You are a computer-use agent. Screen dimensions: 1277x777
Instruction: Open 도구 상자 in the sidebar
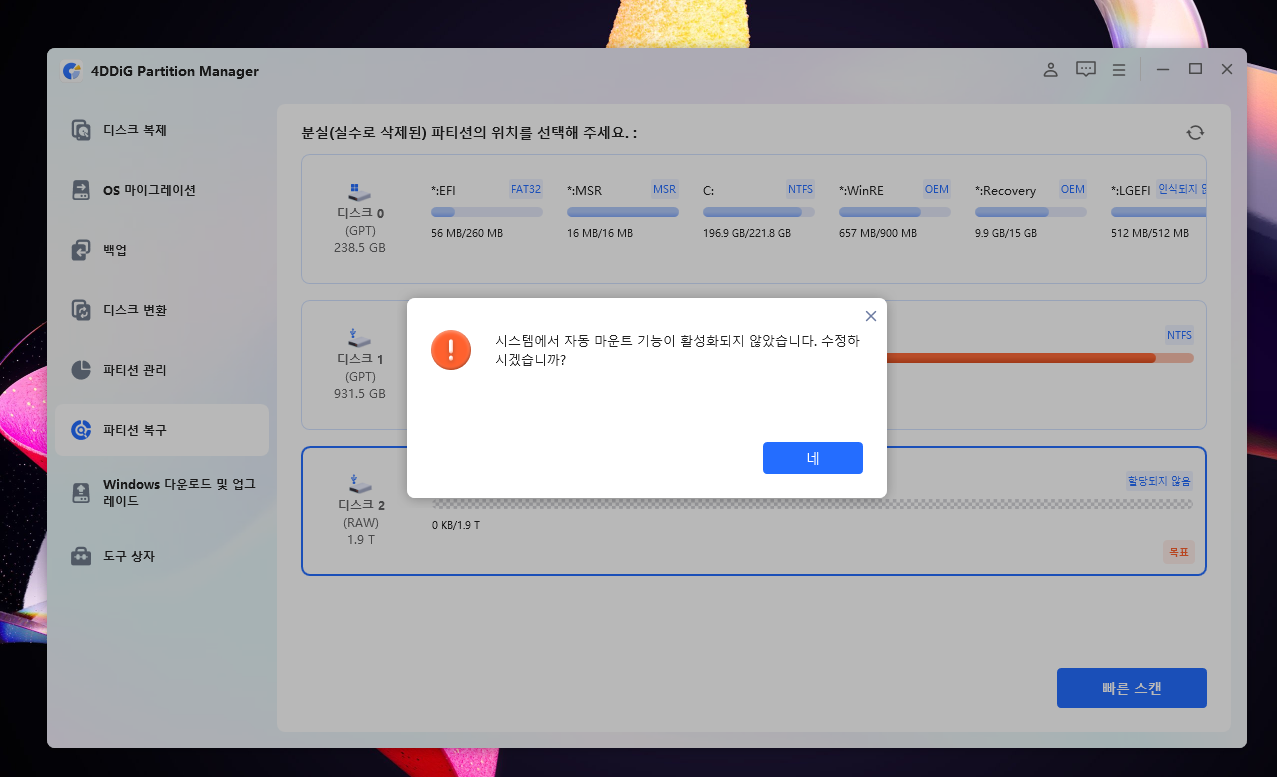pos(162,556)
